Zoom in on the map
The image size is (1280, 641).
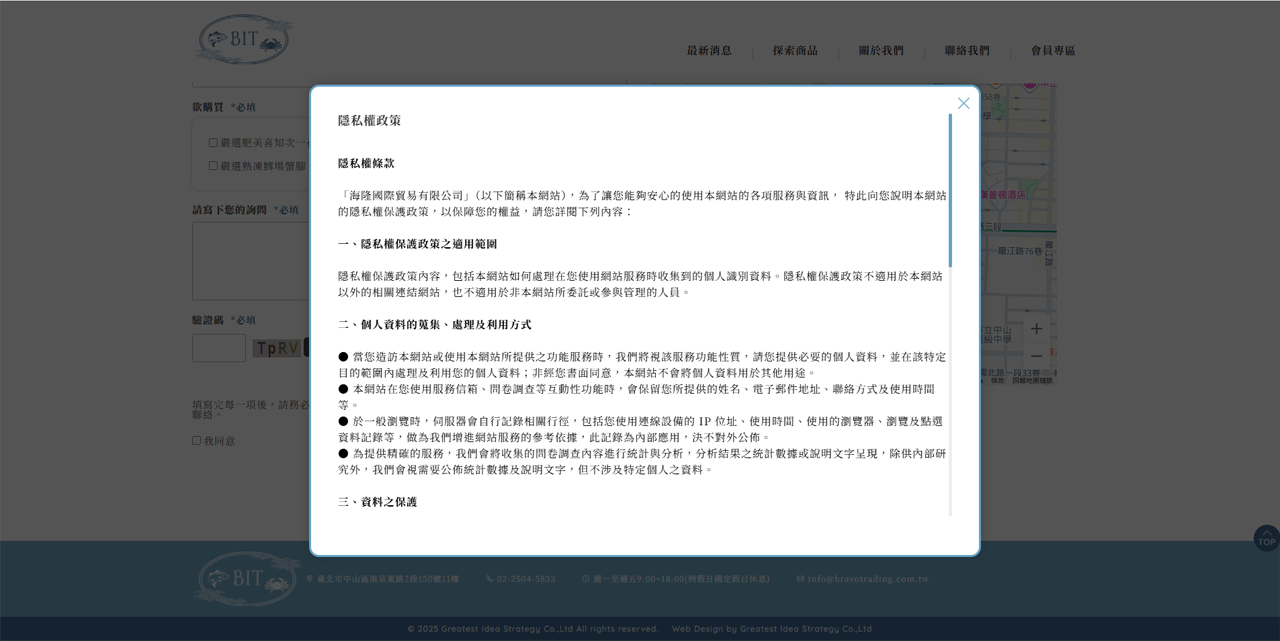[x=1036, y=329]
